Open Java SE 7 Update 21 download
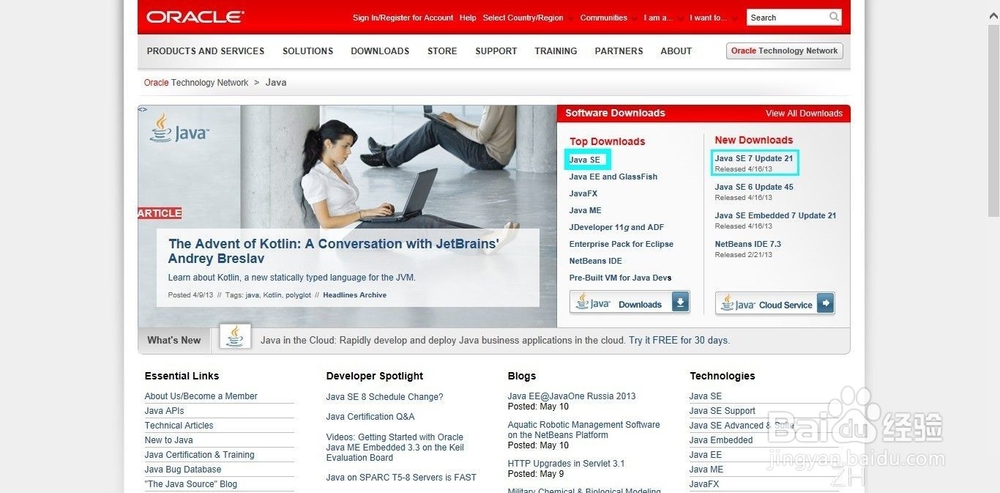1000x493 pixels. 754,158
